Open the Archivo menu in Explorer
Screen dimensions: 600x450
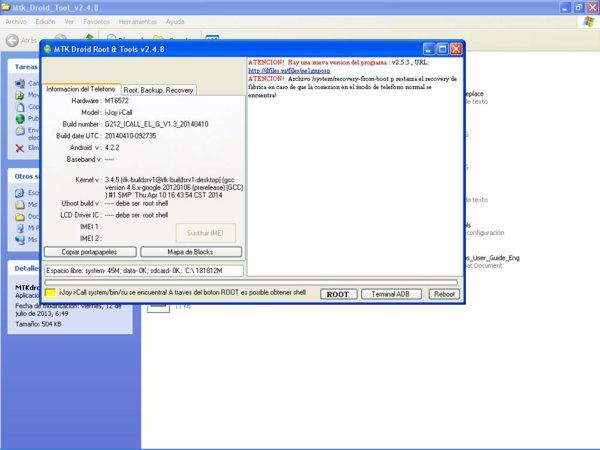[16, 22]
